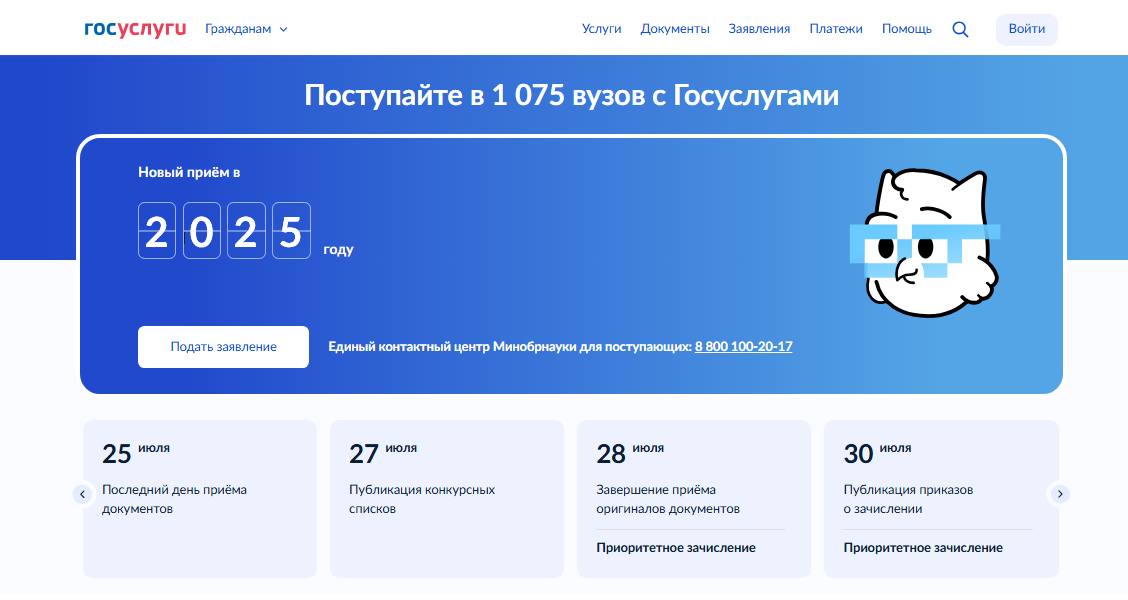
Task: Open the Услуги menu item
Action: point(601,29)
